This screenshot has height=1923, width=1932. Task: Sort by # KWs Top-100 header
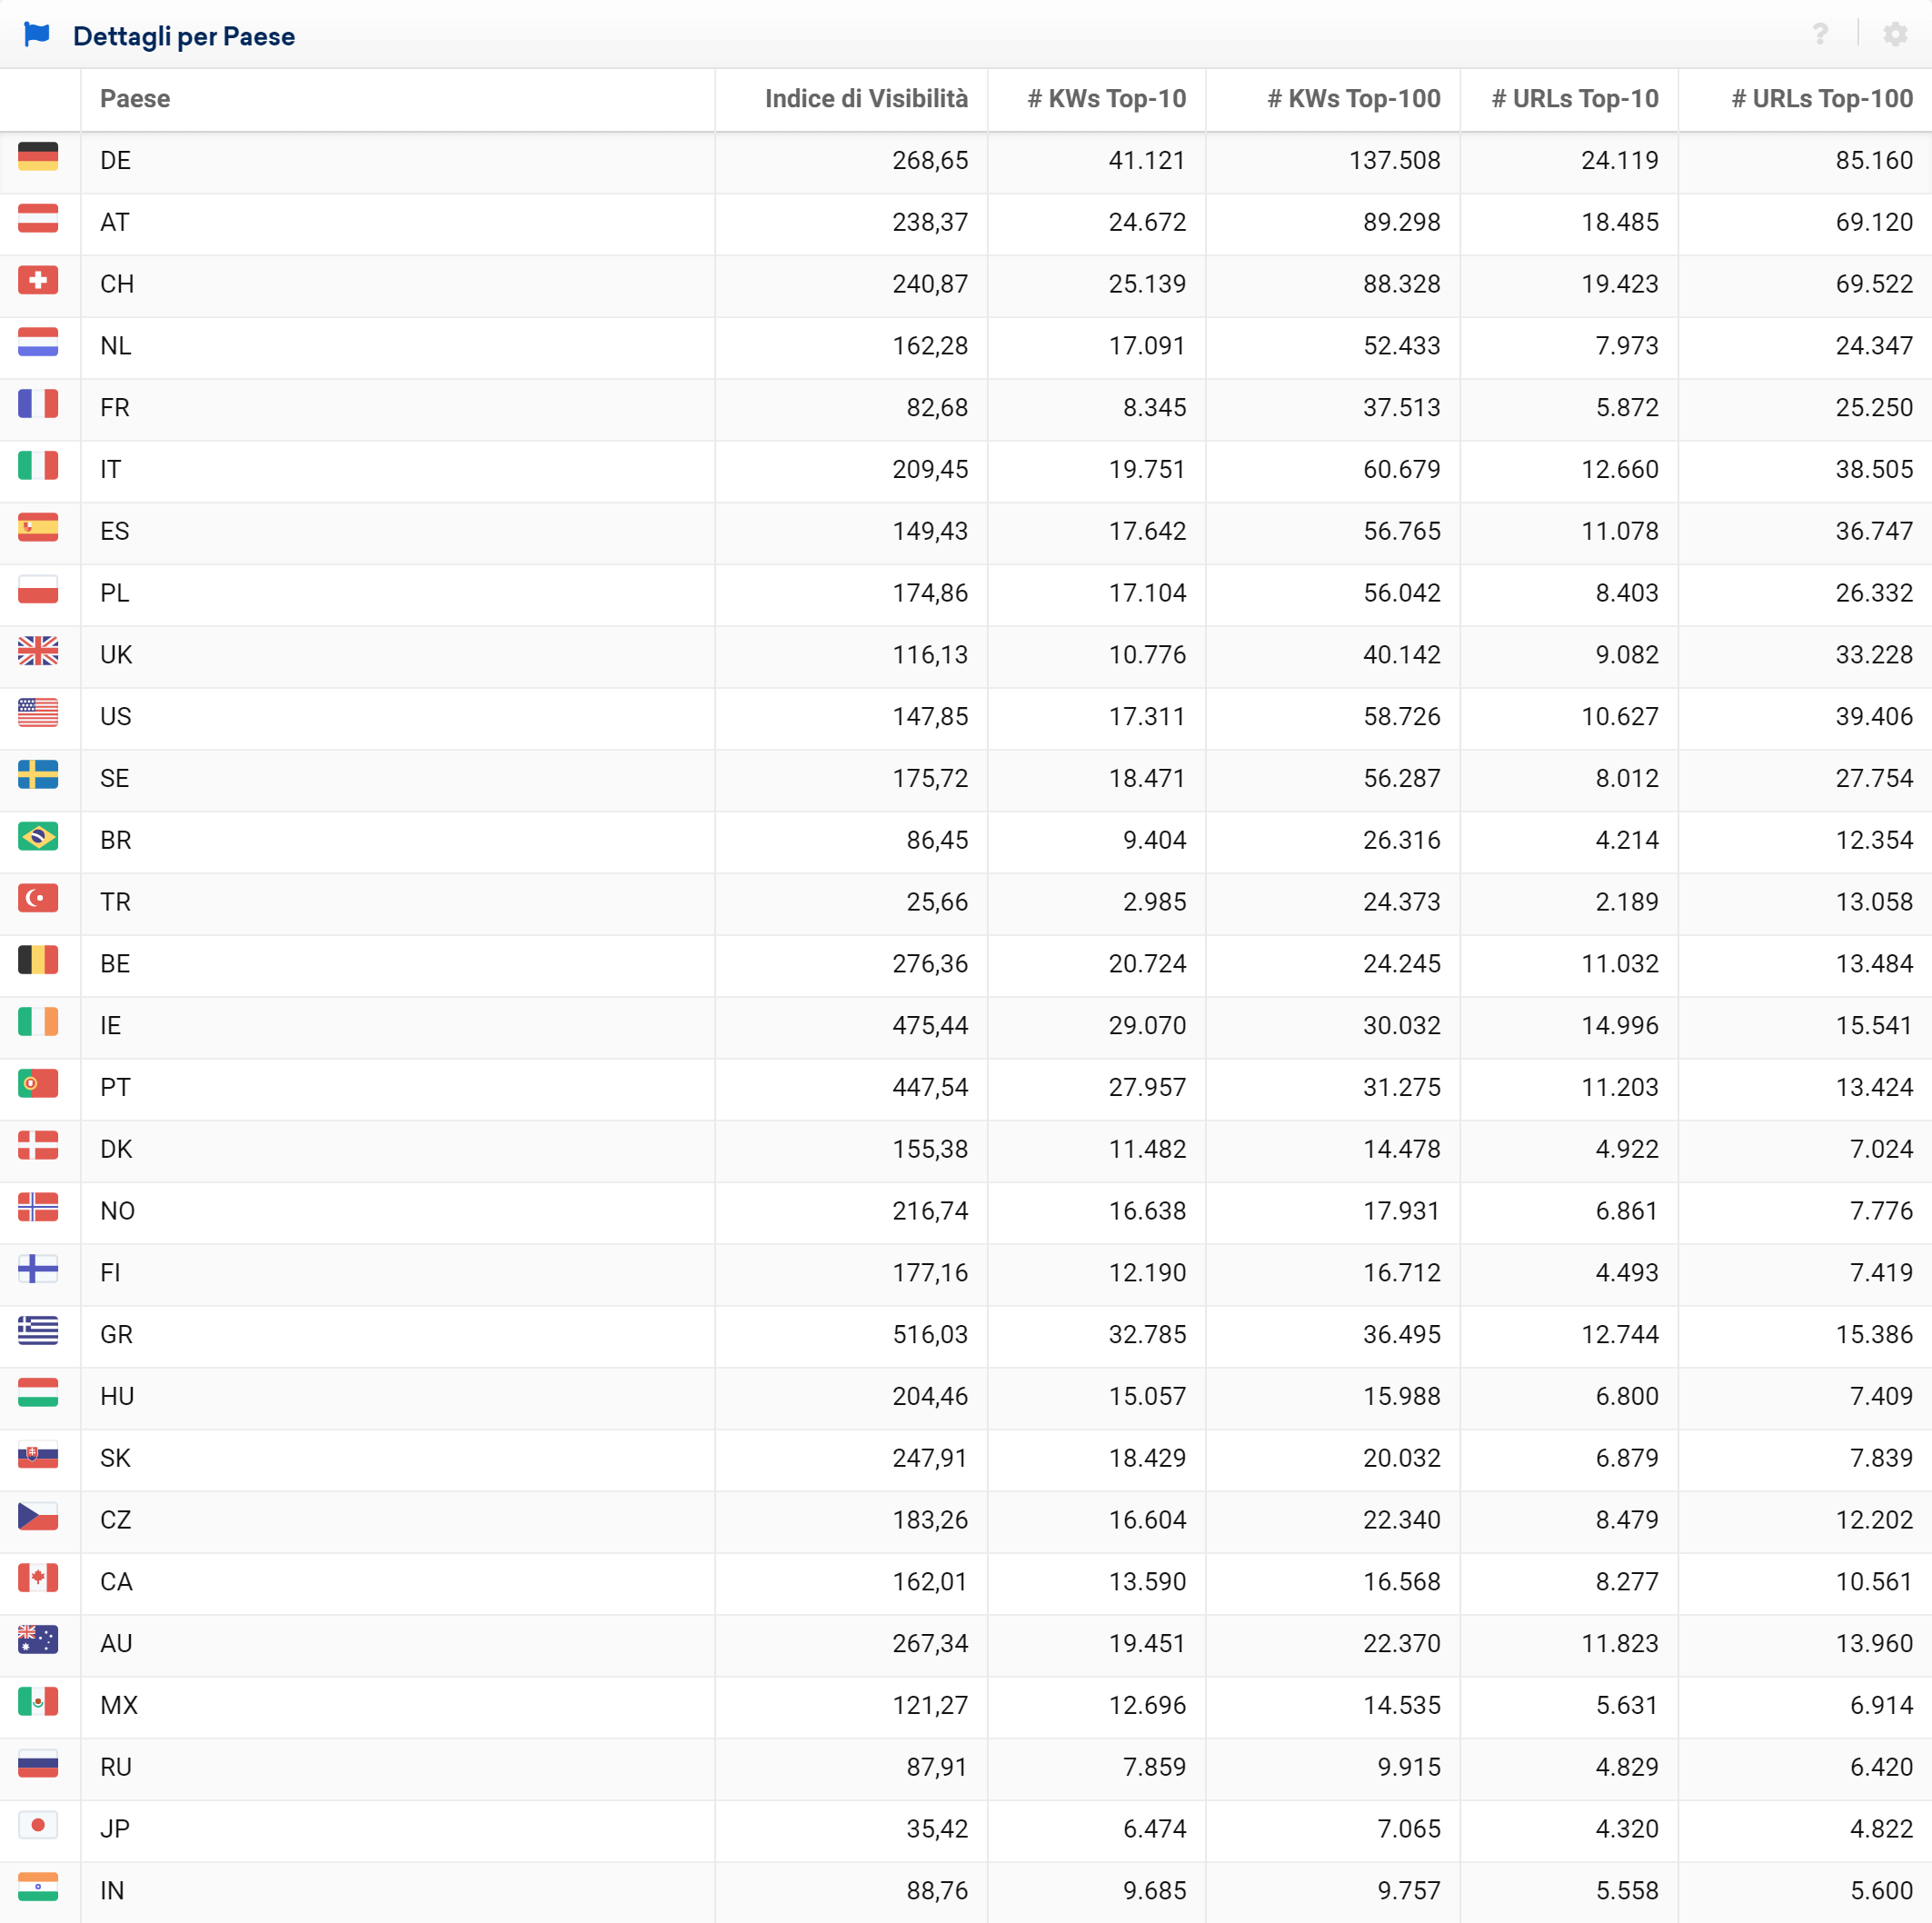(1354, 99)
